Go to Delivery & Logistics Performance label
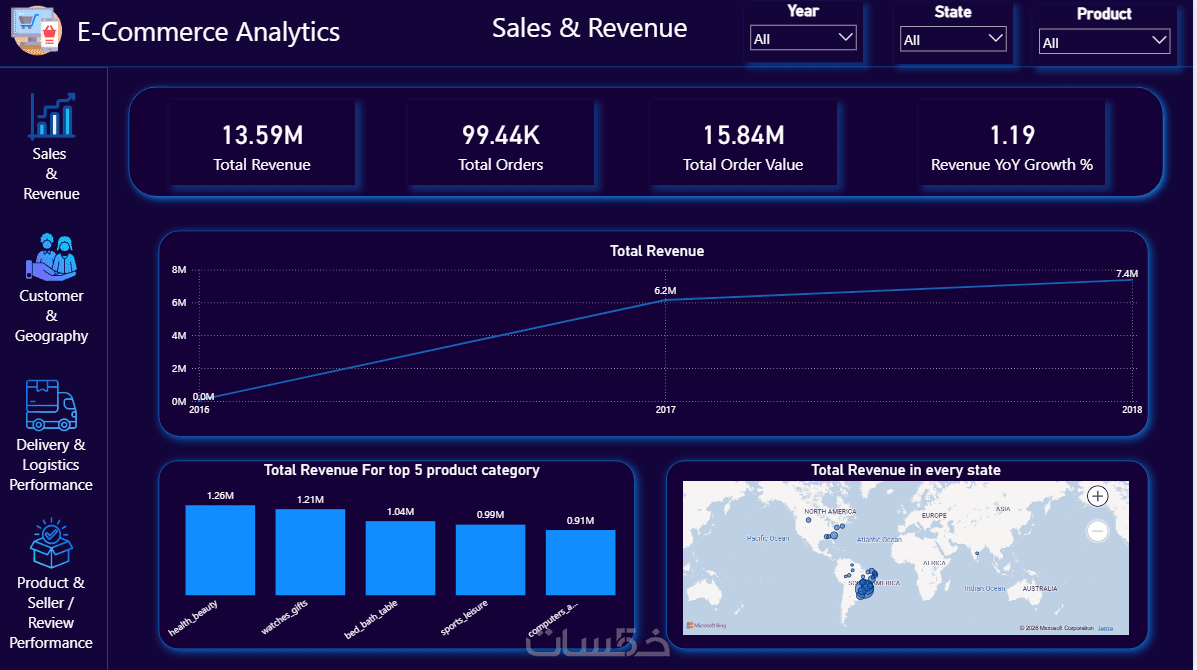The width and height of the screenshot is (1197, 670). [51, 465]
